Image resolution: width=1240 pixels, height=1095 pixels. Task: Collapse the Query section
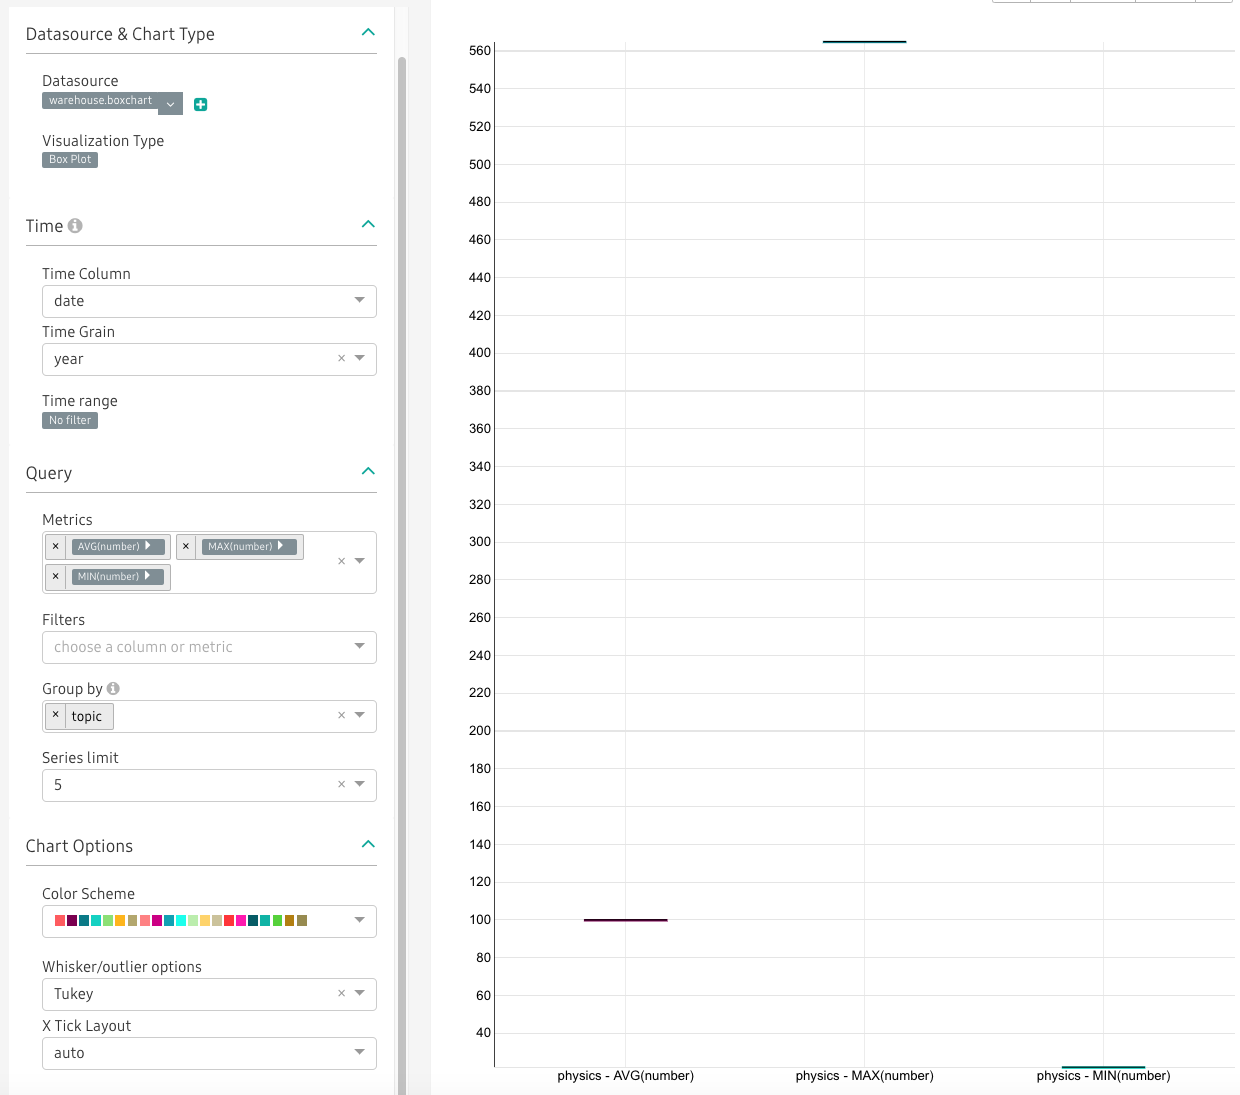coord(368,471)
